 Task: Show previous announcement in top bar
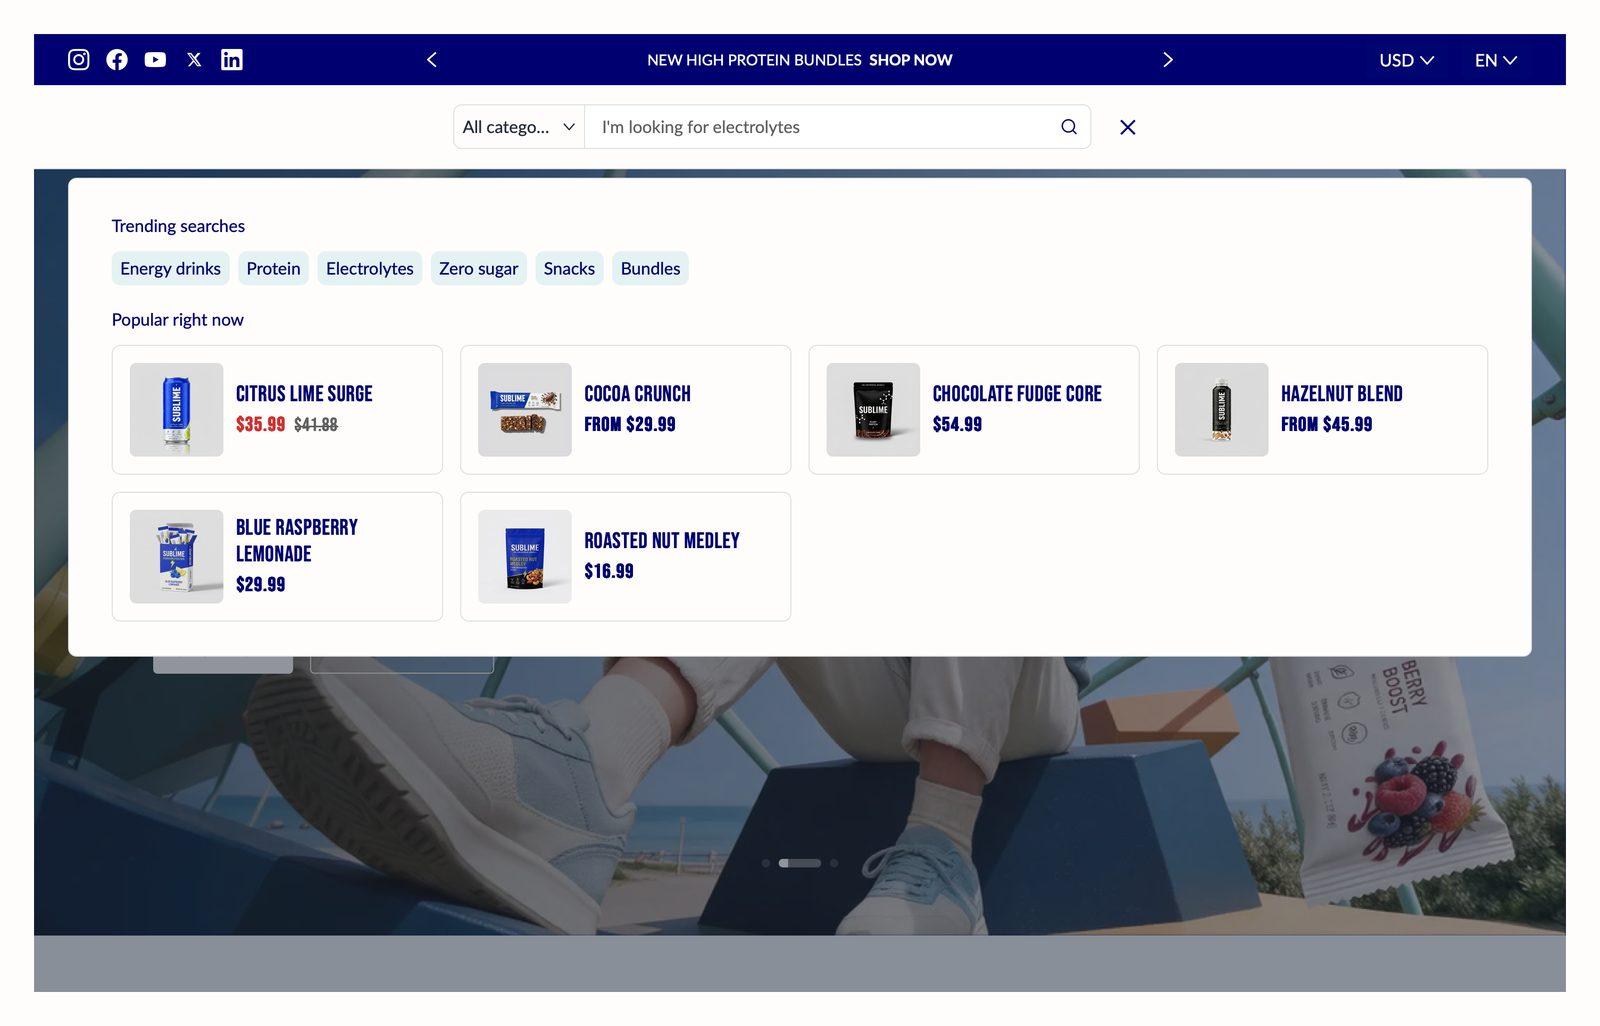click(432, 60)
